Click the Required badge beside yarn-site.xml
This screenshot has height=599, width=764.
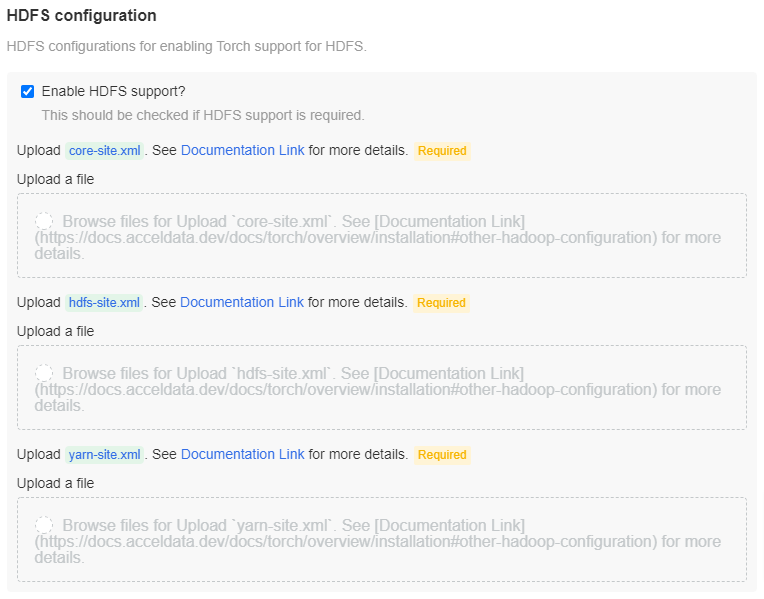click(x=442, y=455)
